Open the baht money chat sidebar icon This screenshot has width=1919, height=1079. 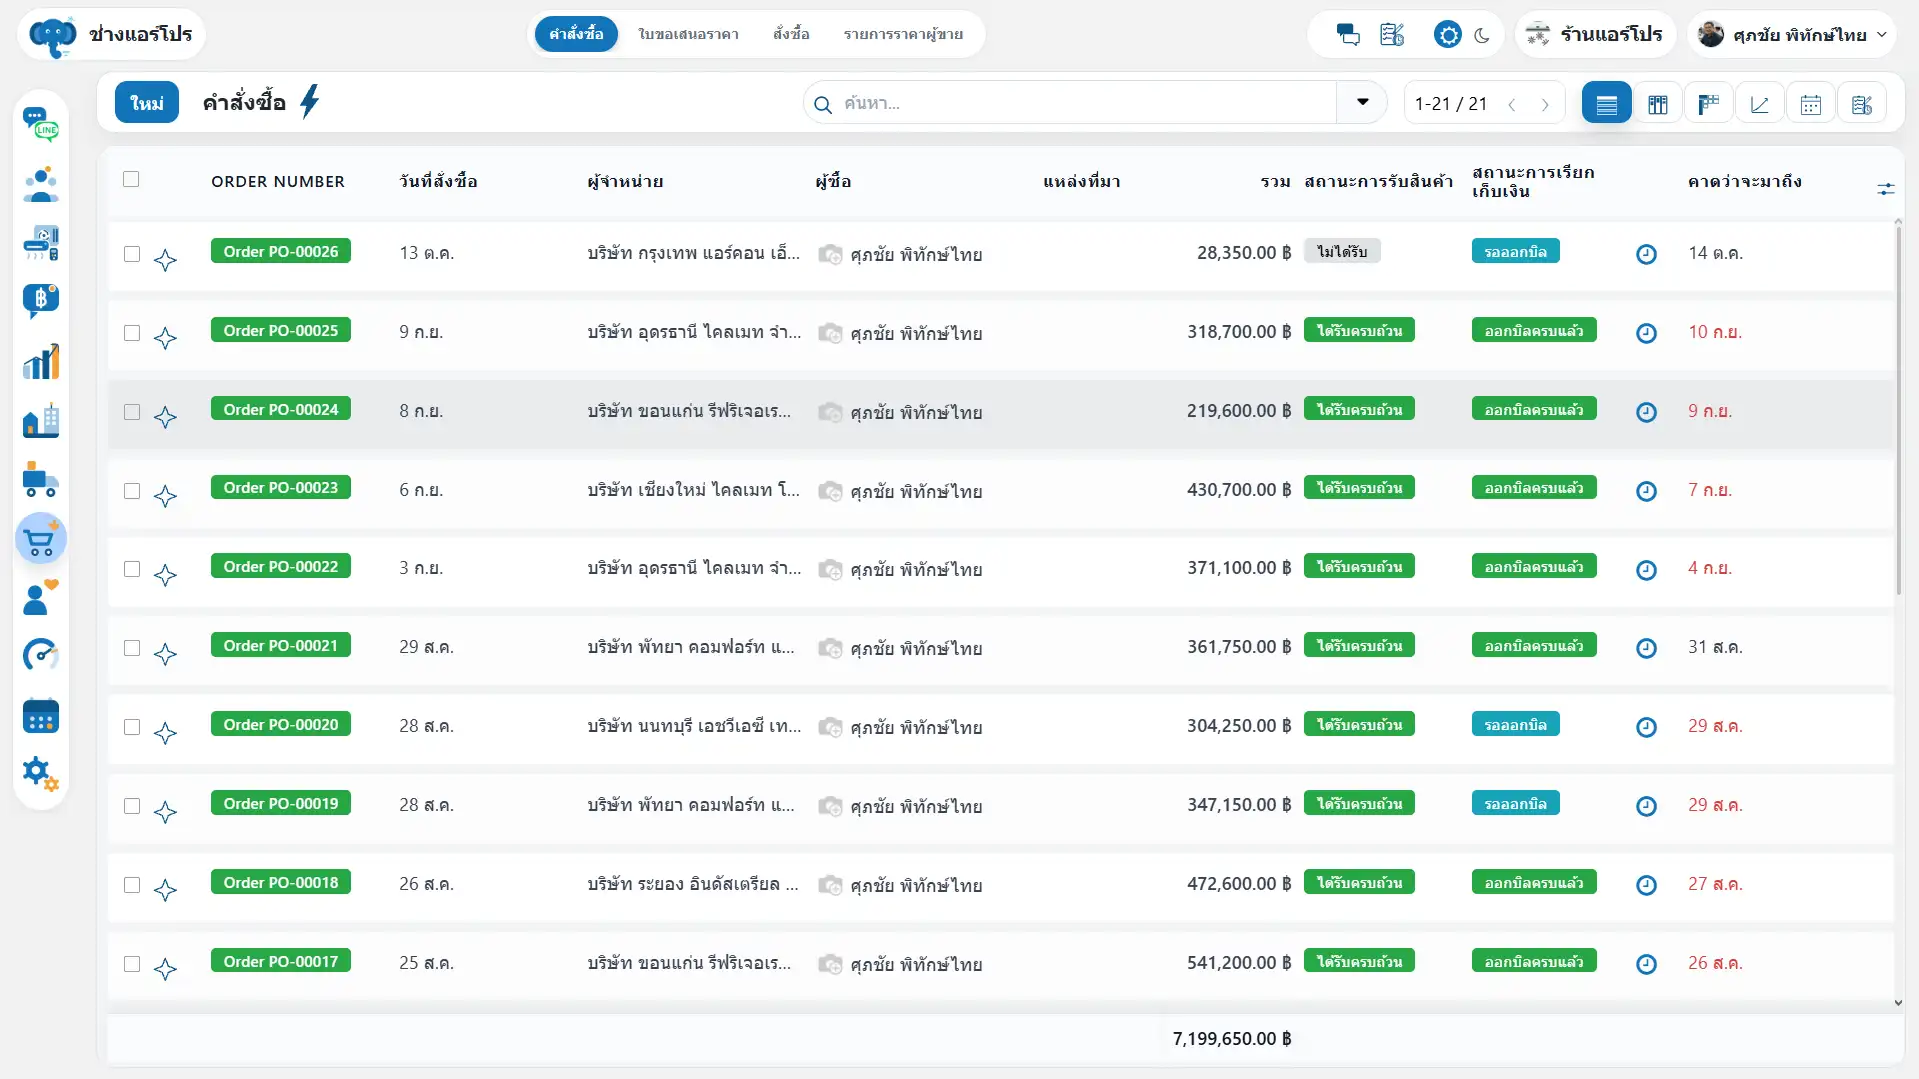tap(41, 300)
